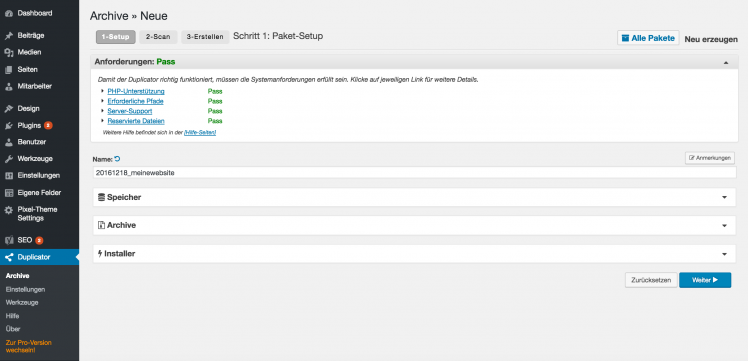Image resolution: width=748 pixels, height=361 pixels.
Task: Open the Reservierte Dateien link
Action: point(136,121)
